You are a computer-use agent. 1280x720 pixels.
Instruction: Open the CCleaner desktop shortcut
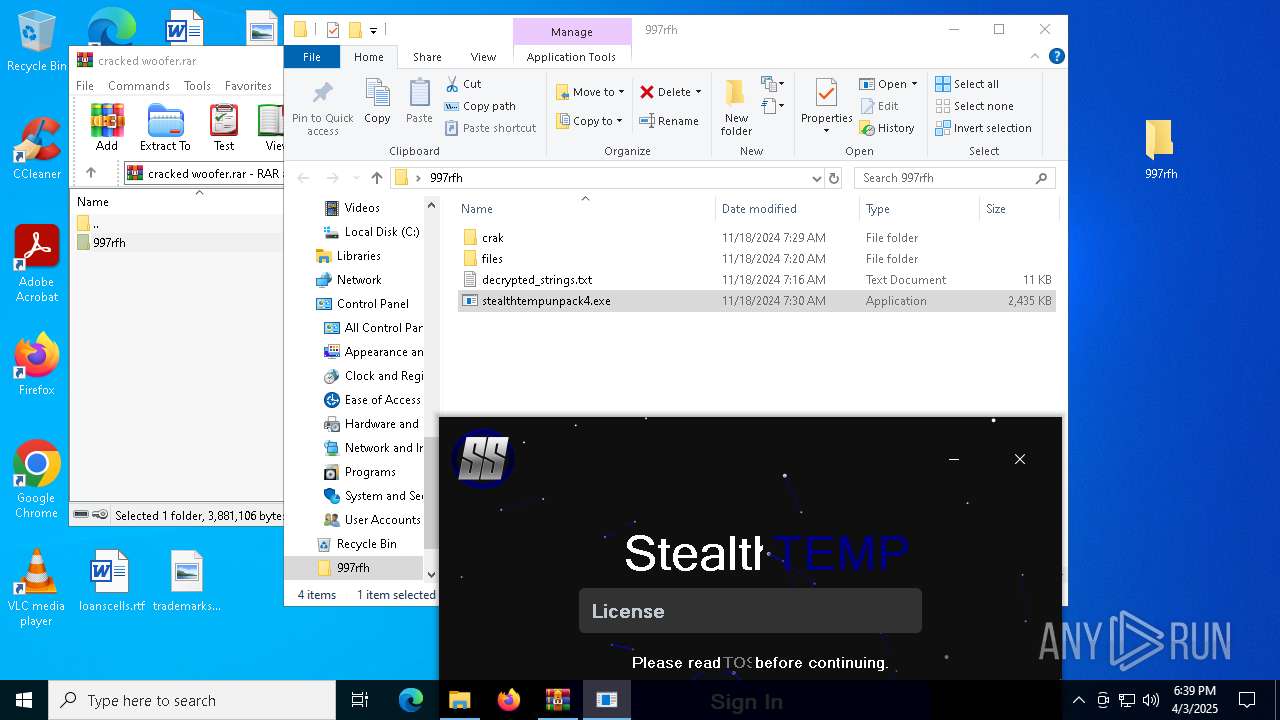click(37, 148)
